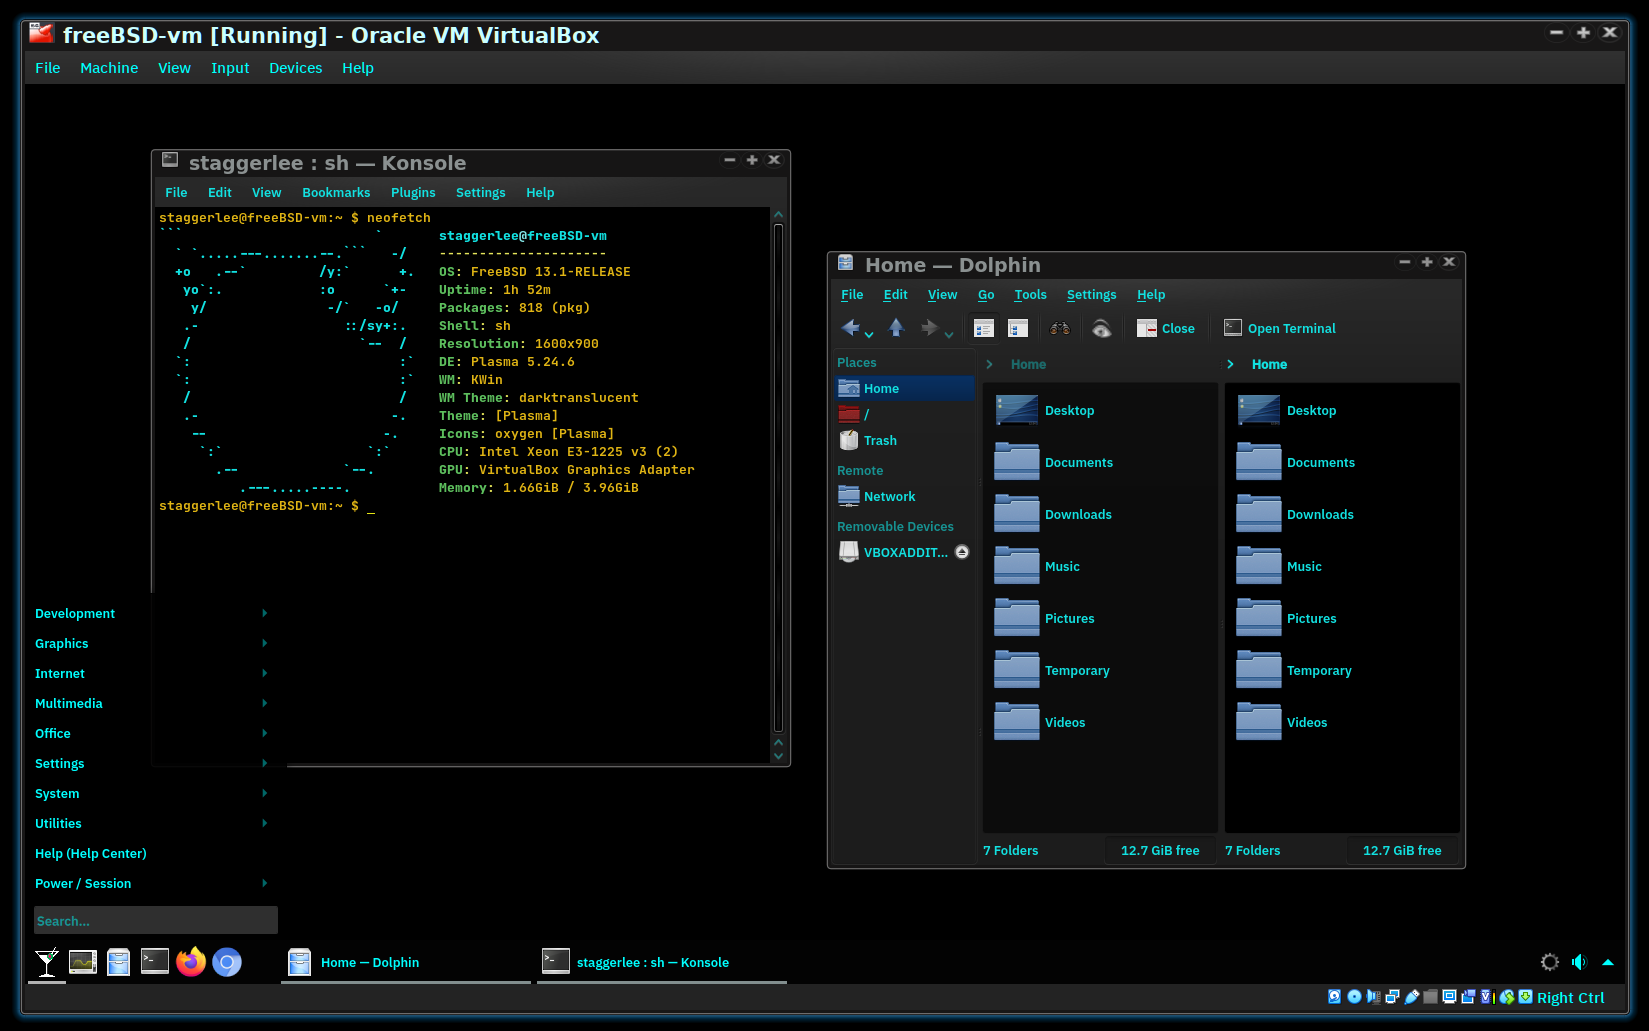The image size is (1649, 1031).
Task: Launch the terminal quick-launch icon in taskbar
Action: tap(155, 961)
